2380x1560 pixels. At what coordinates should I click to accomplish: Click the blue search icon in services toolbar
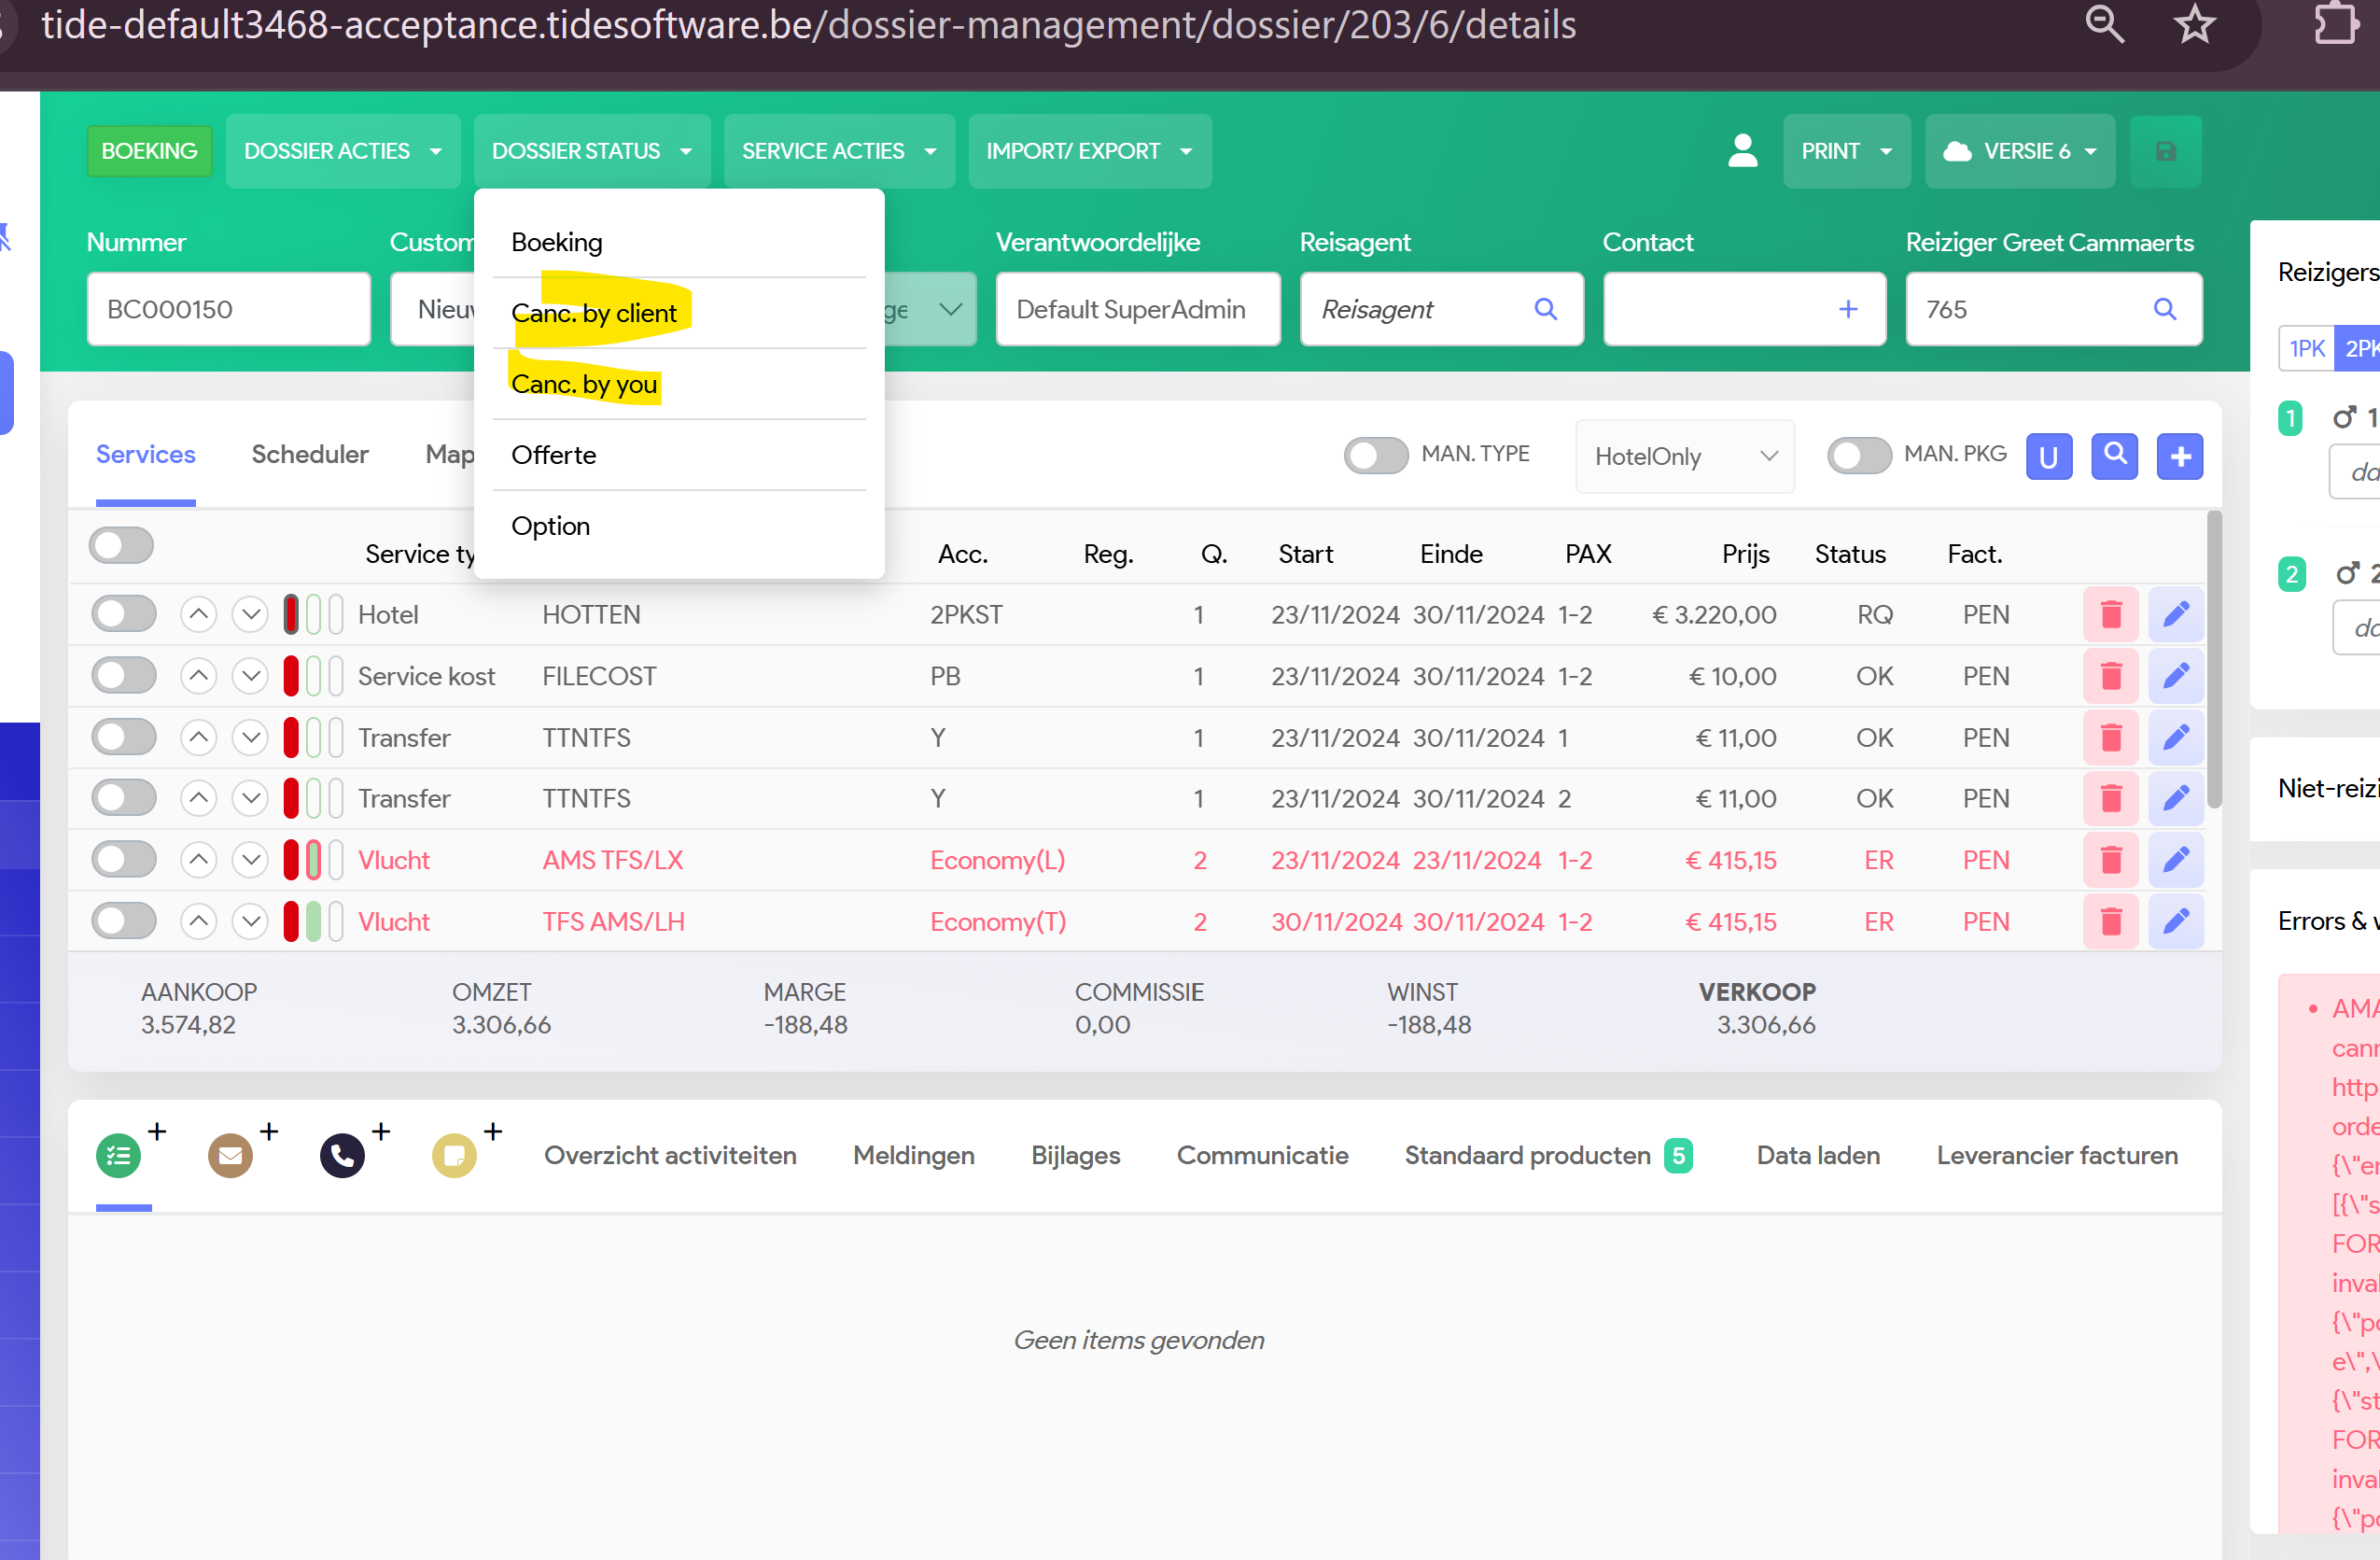[2114, 456]
